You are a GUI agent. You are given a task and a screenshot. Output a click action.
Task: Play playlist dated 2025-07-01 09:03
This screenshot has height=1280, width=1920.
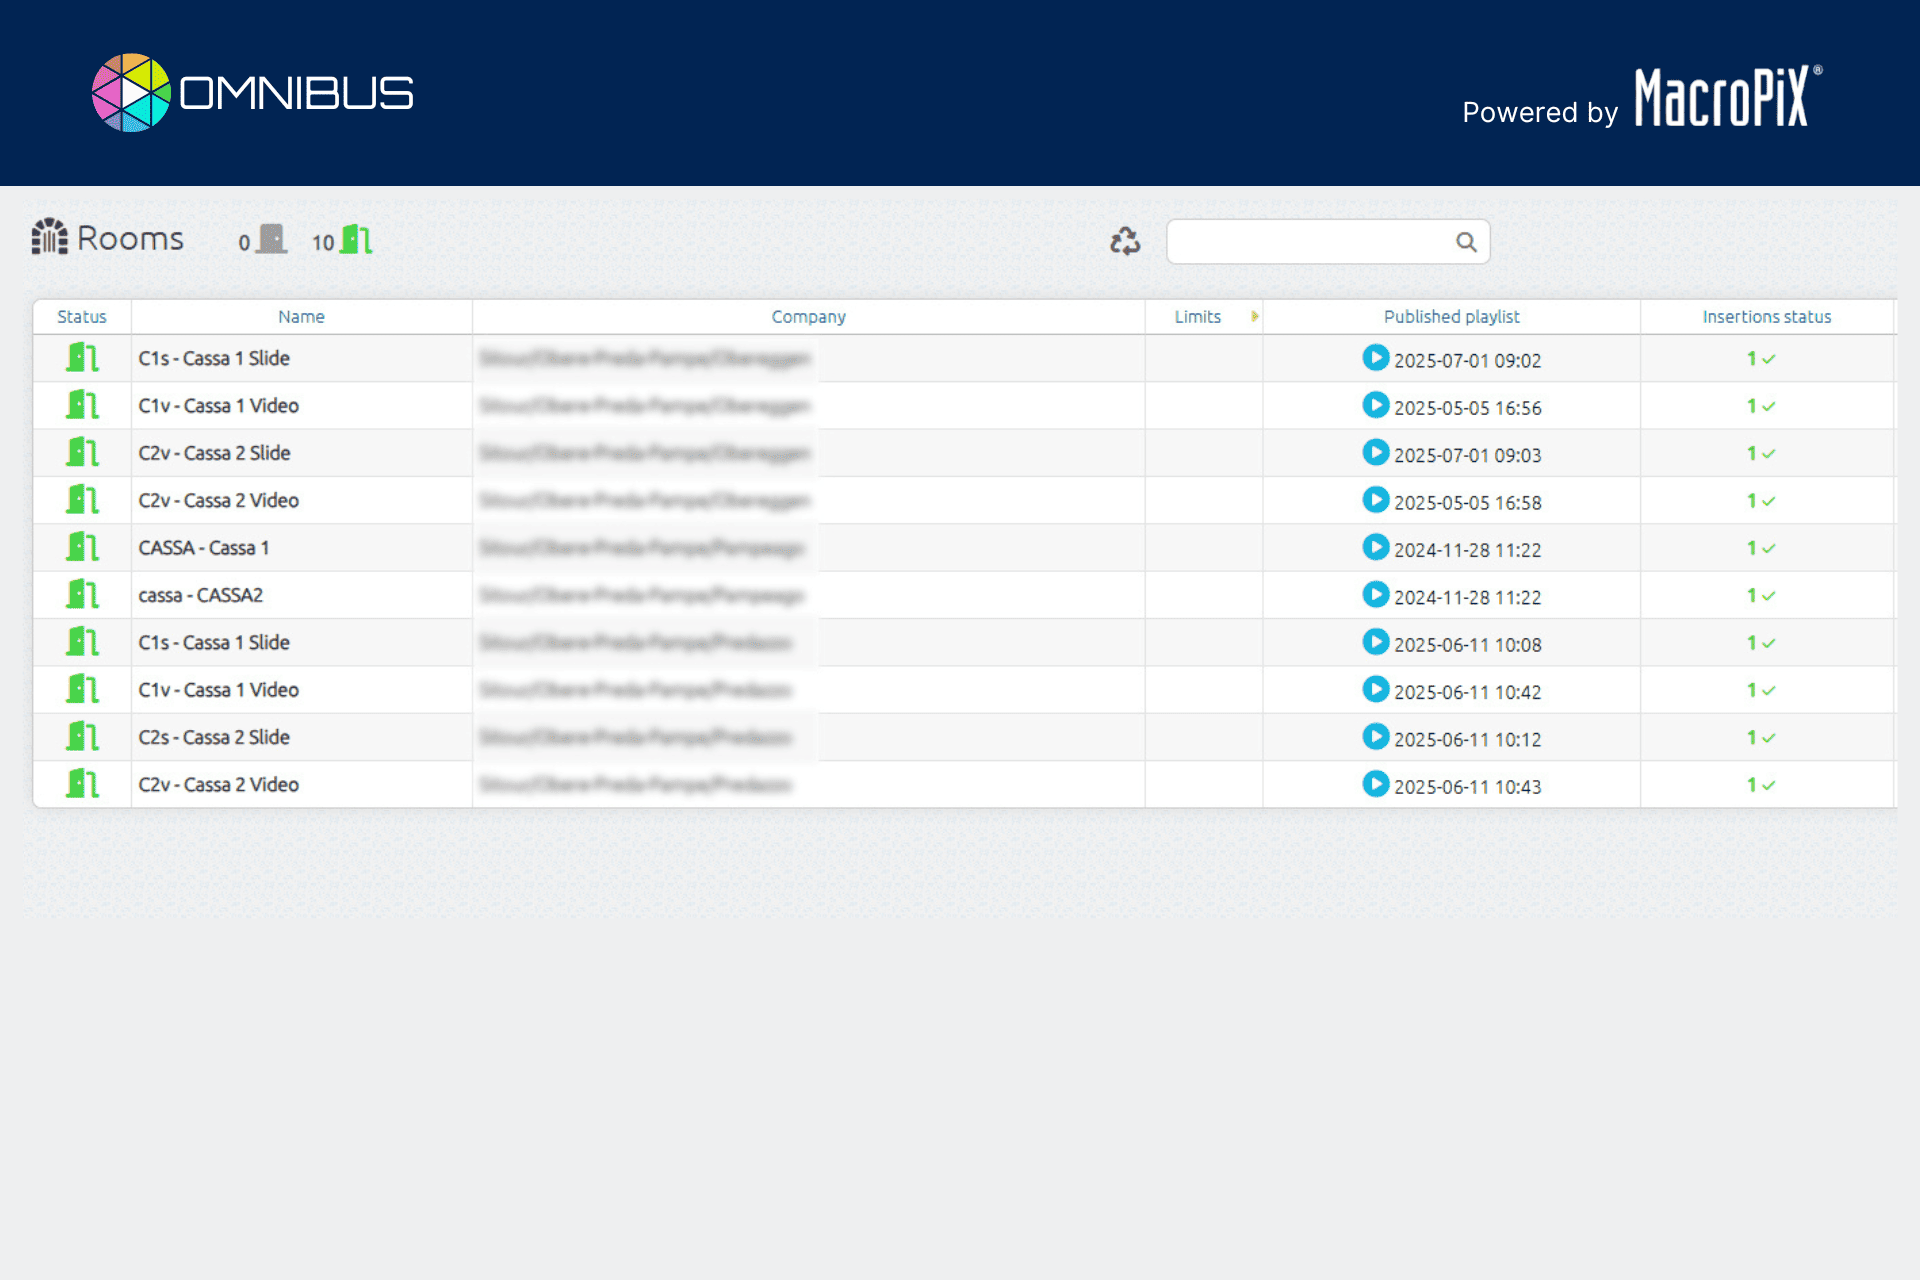tap(1376, 452)
